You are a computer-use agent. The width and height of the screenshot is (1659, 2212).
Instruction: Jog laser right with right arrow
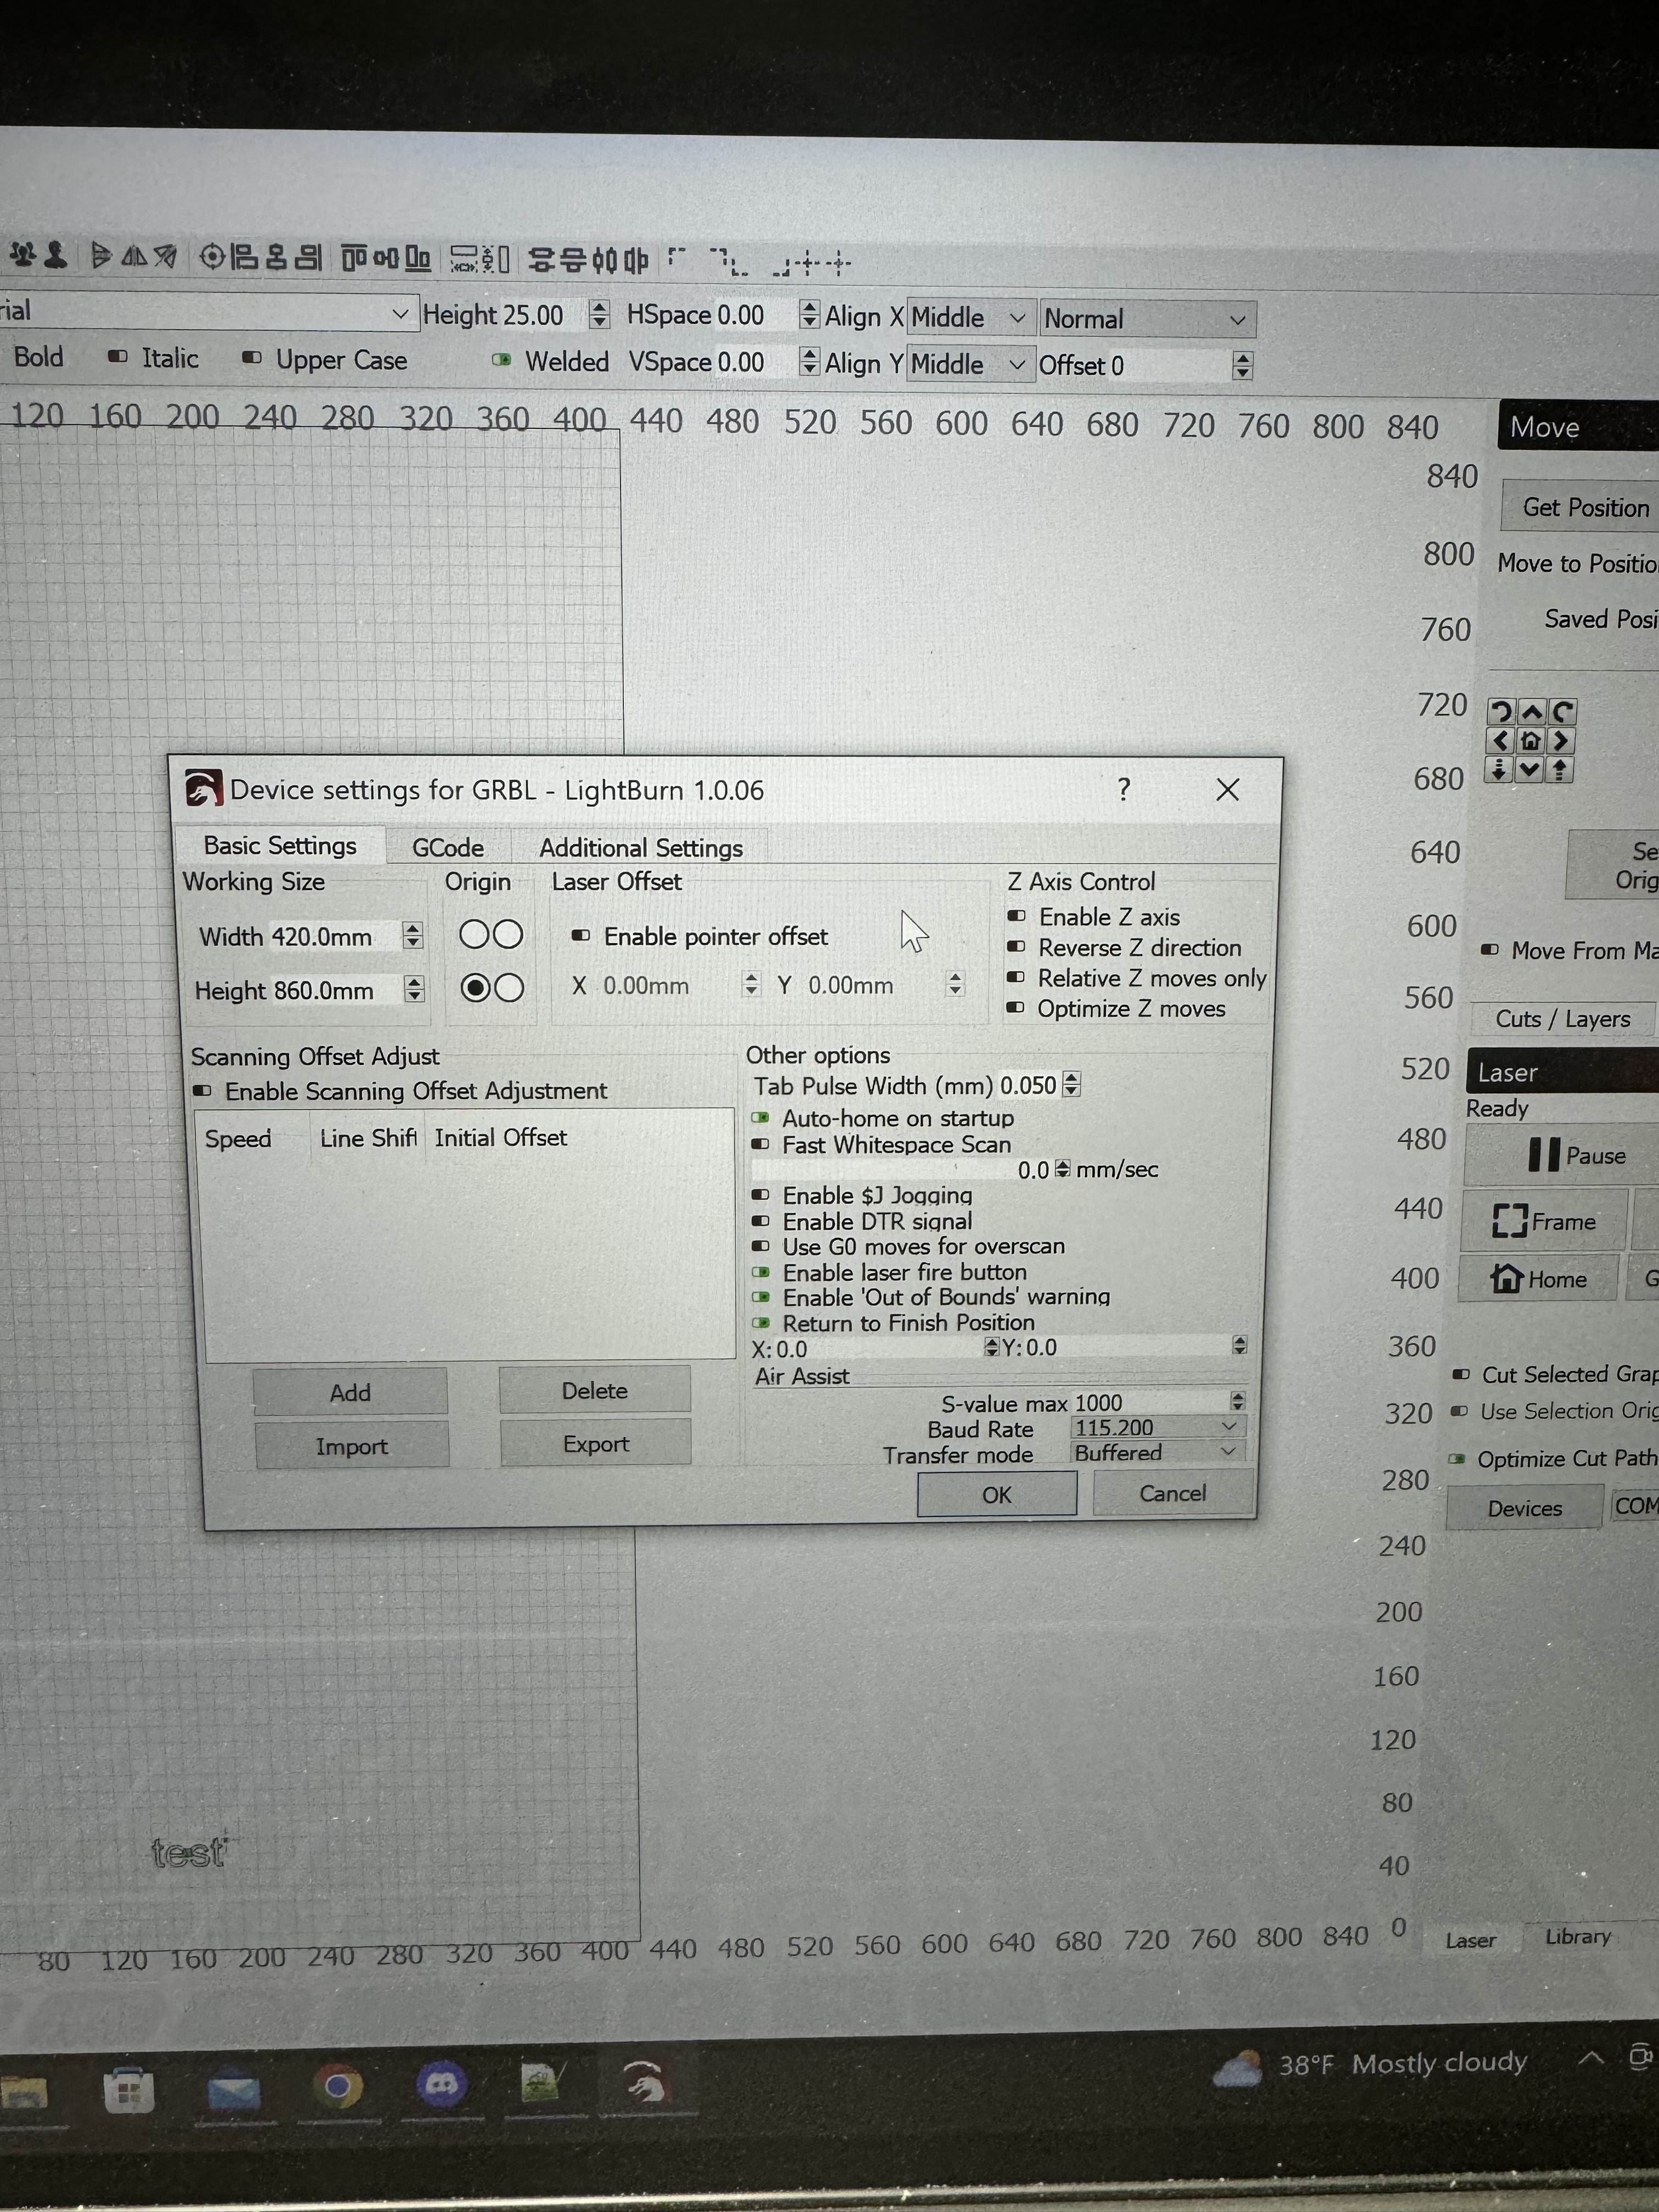[x=1561, y=741]
